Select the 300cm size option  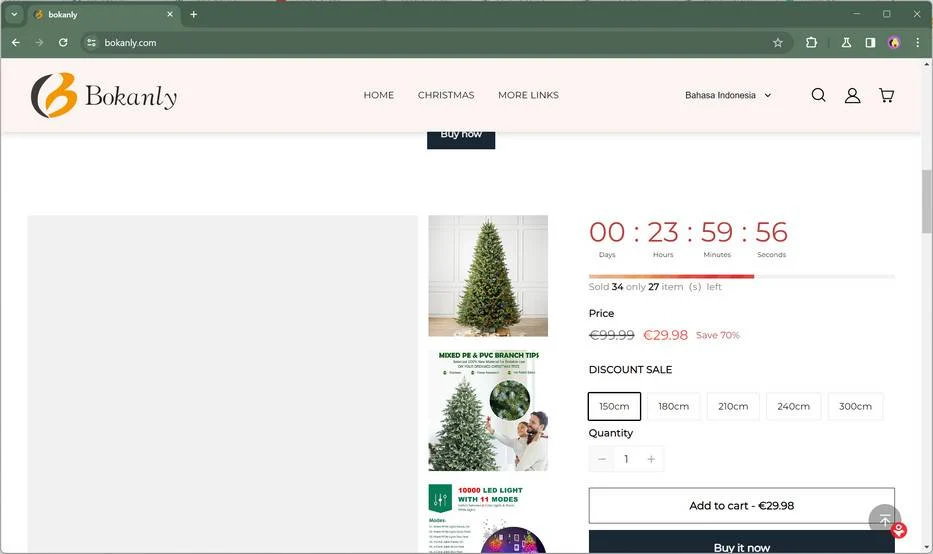[855, 406]
